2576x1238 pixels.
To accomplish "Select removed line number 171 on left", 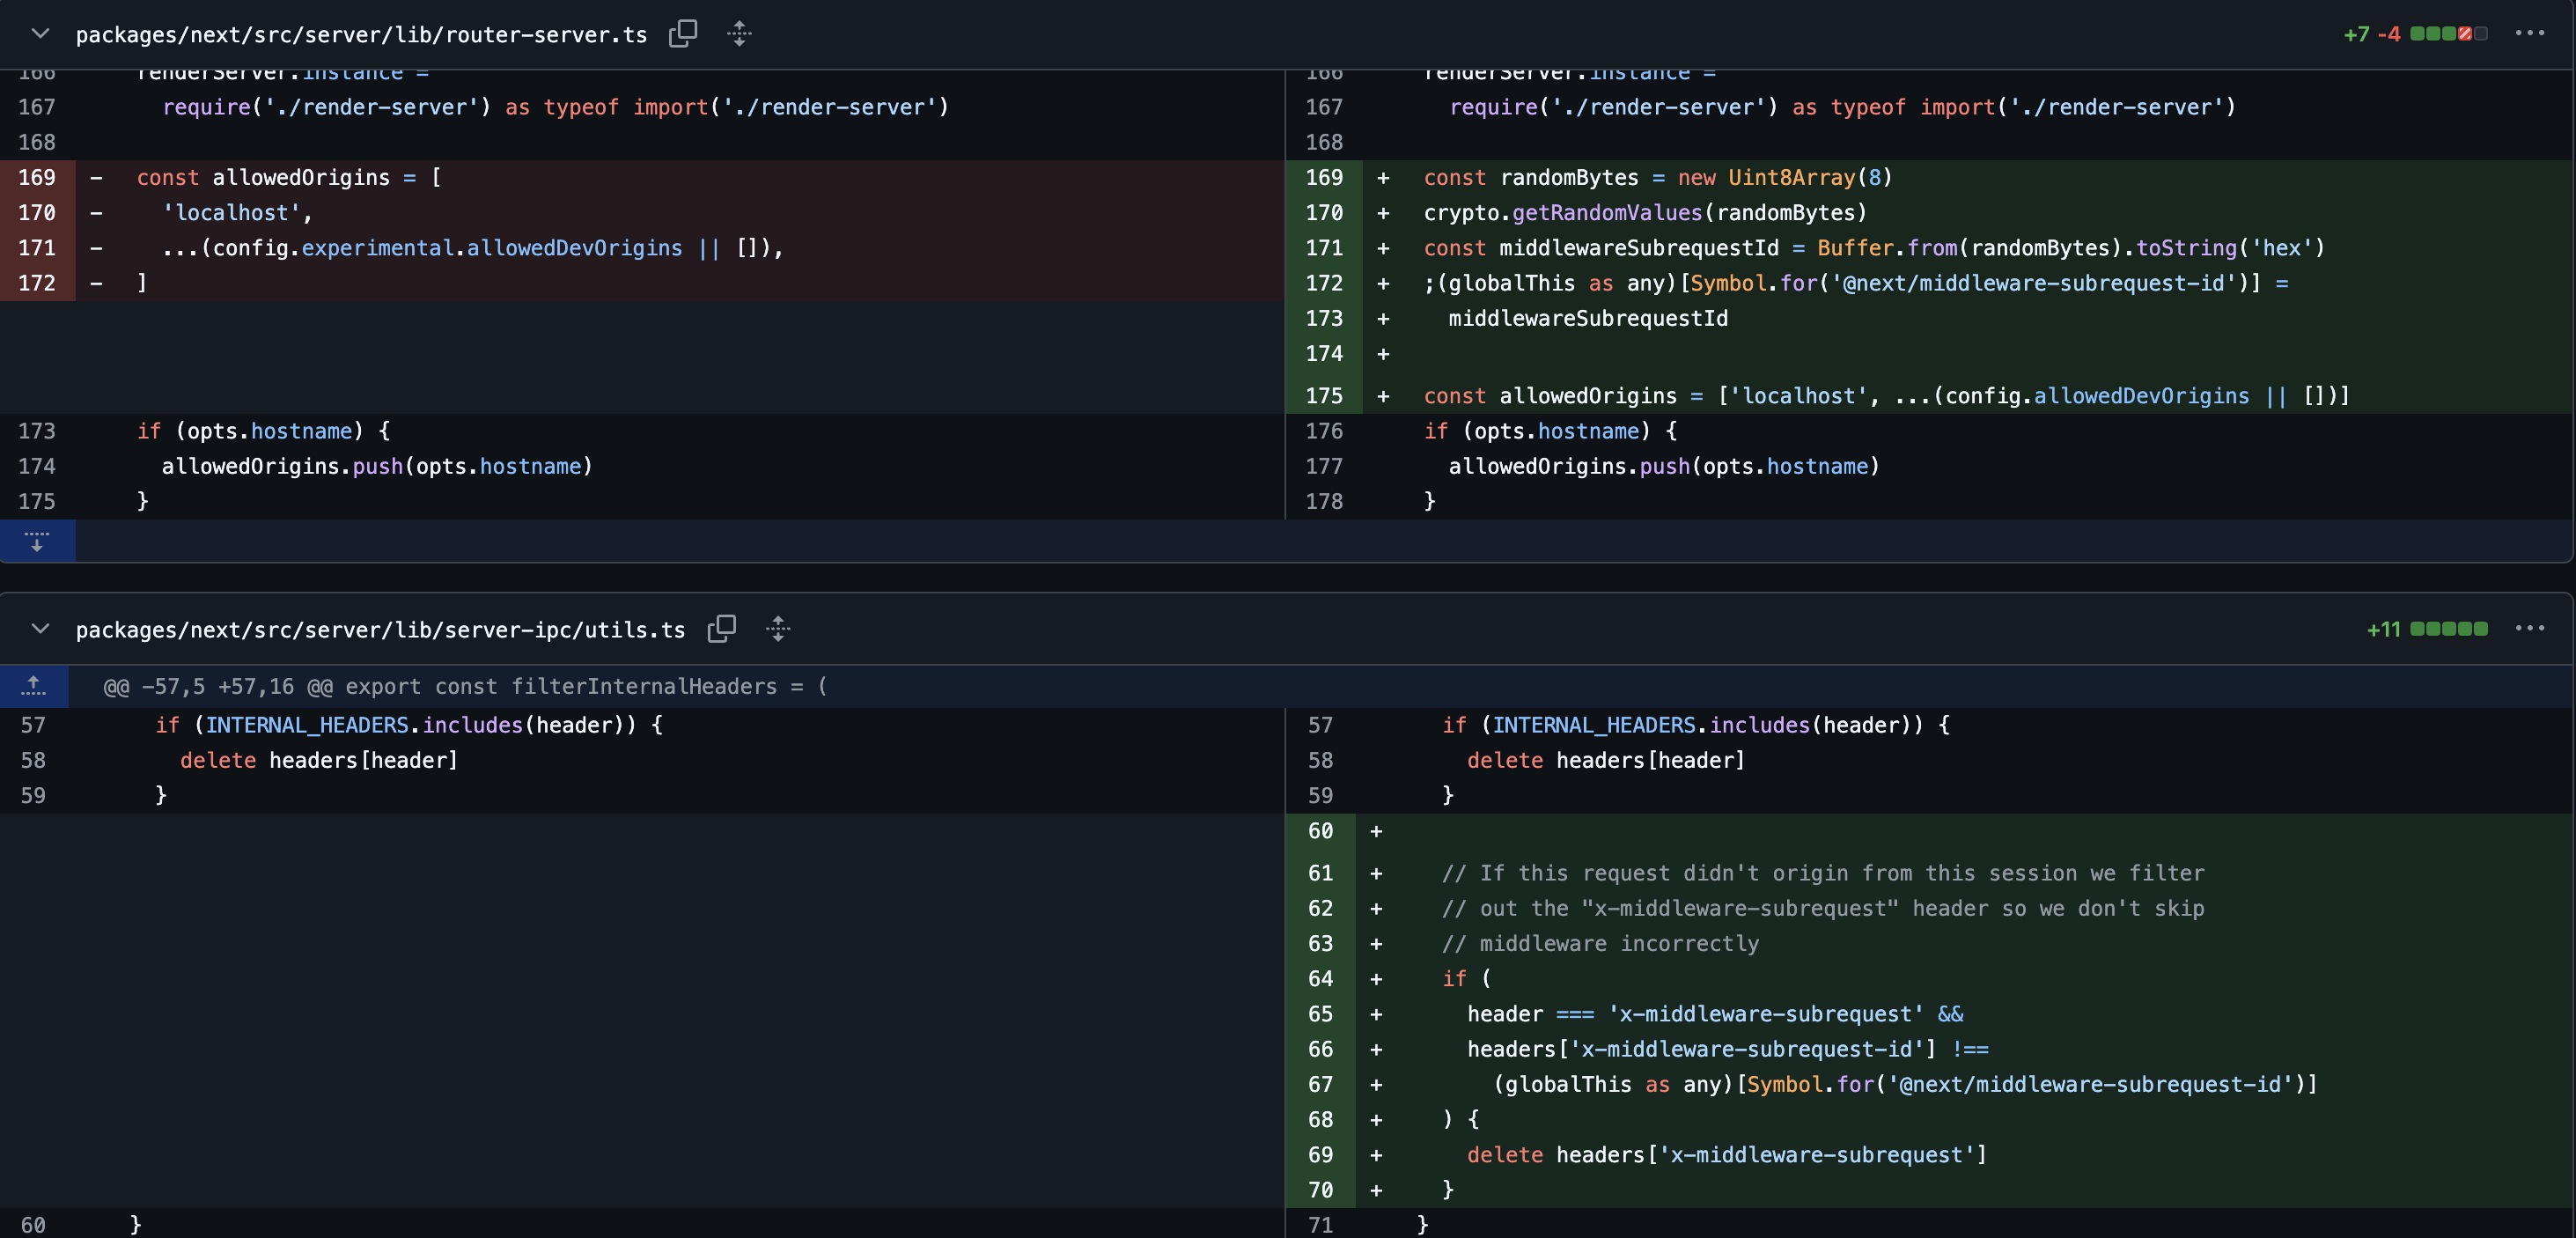I will [37, 247].
